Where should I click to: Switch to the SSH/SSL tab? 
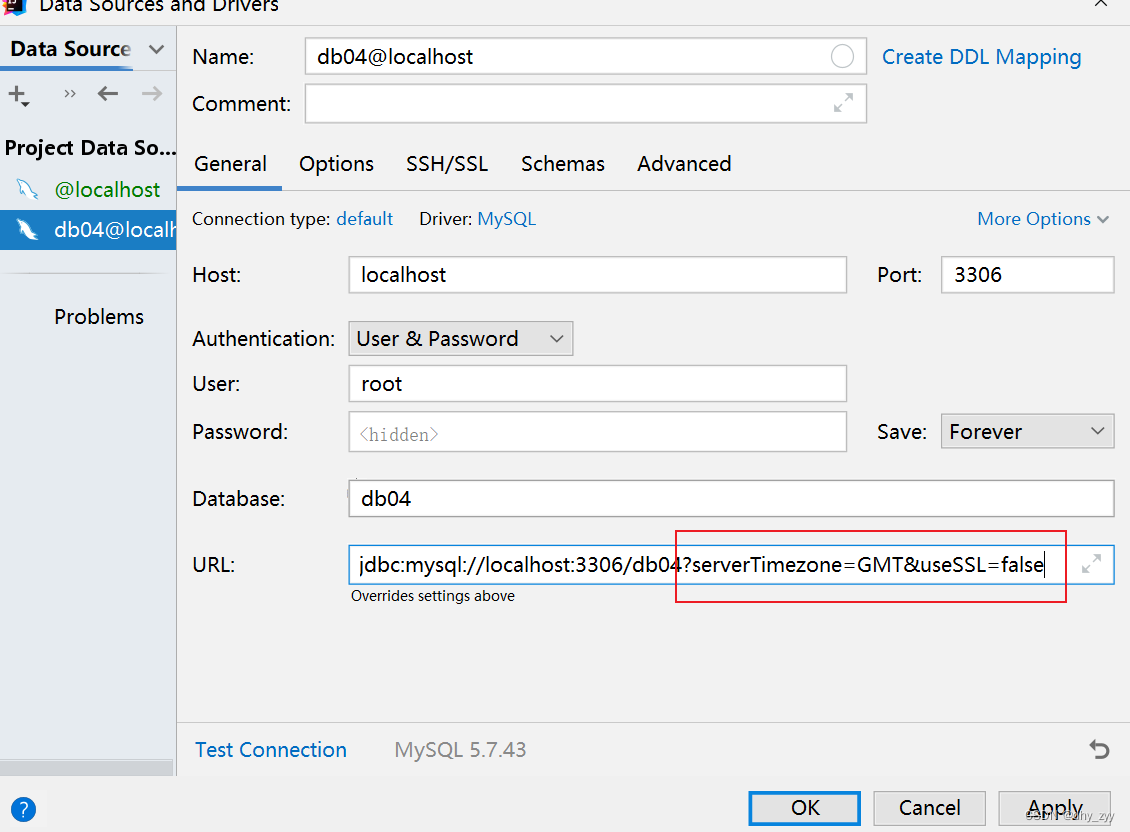coord(447,163)
